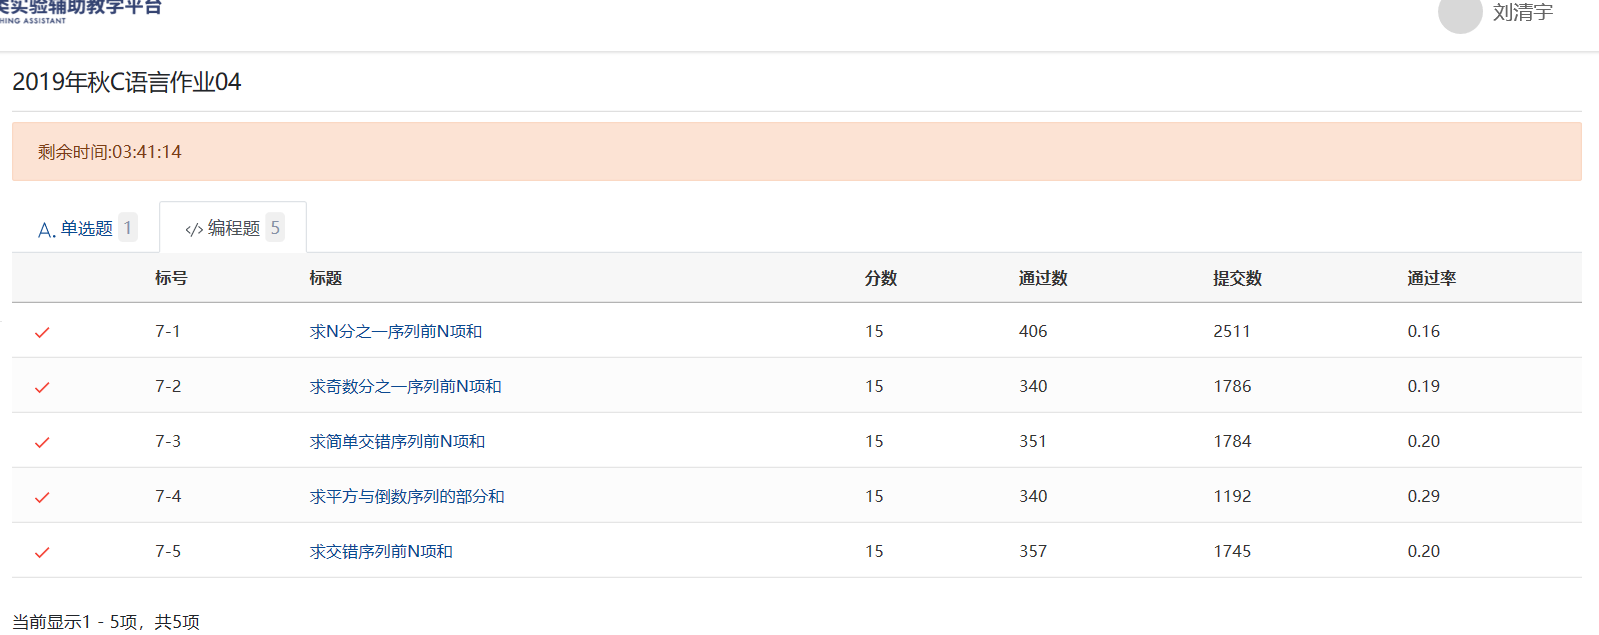Click the red checkmark for problem 7-3

click(x=42, y=442)
